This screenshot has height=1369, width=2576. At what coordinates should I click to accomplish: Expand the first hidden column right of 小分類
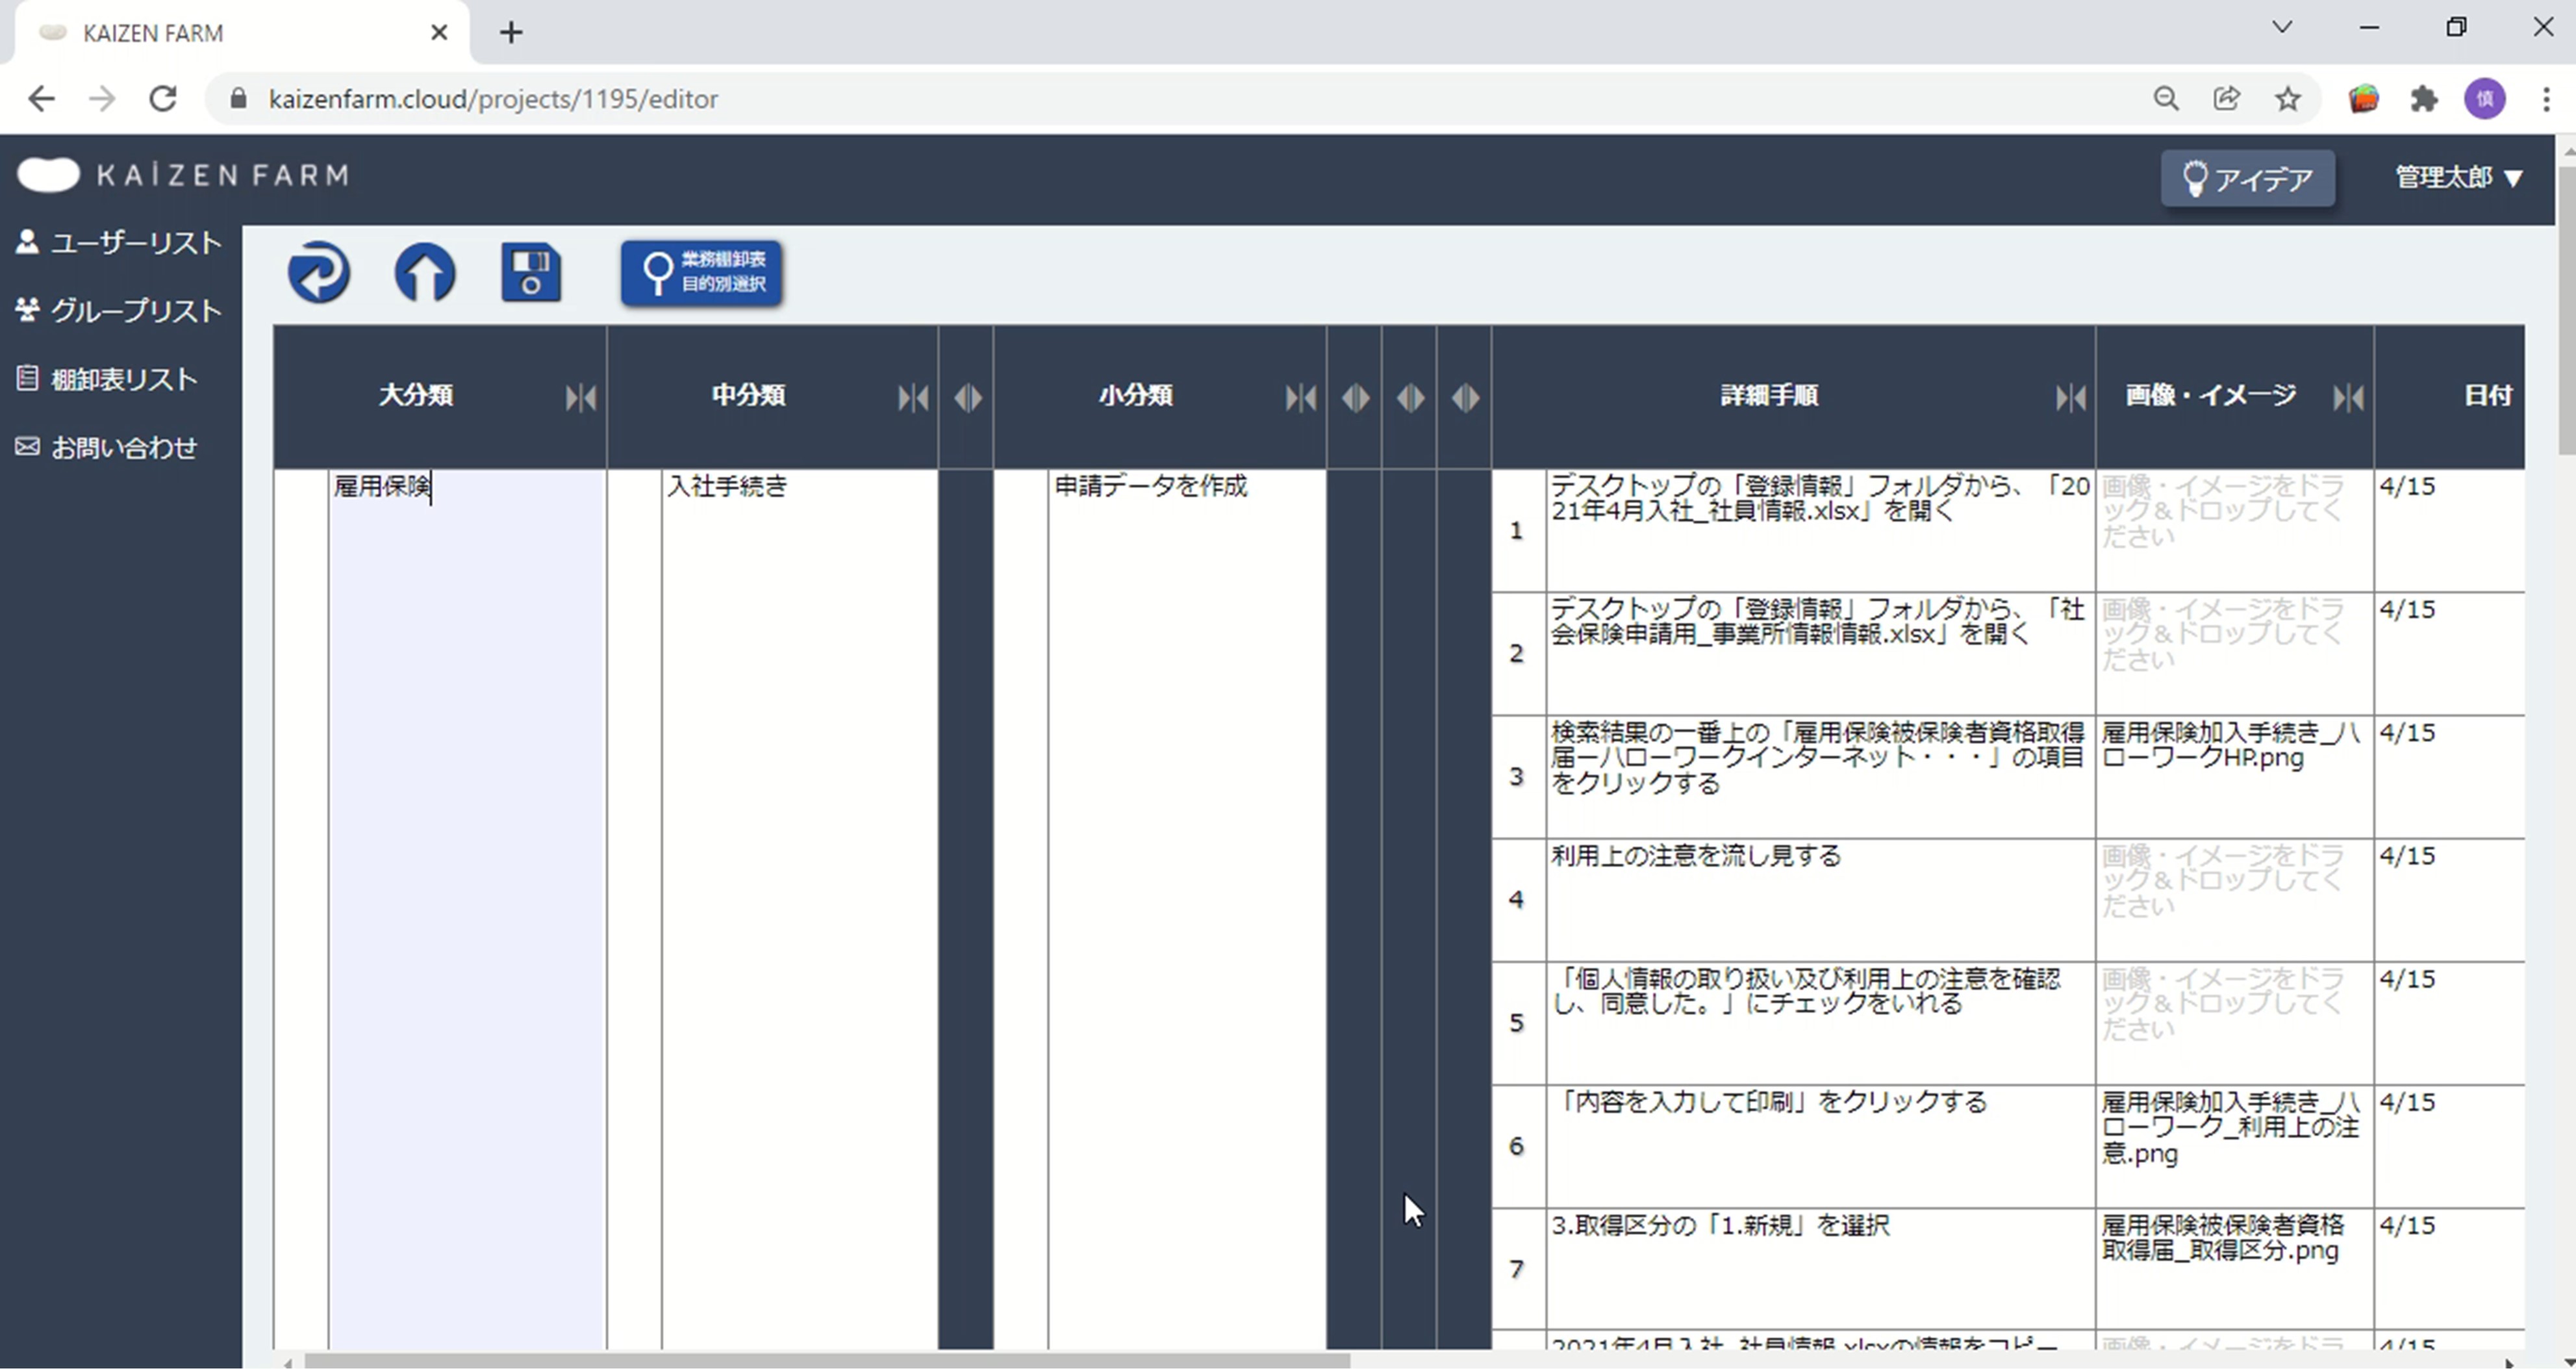[x=1355, y=398]
